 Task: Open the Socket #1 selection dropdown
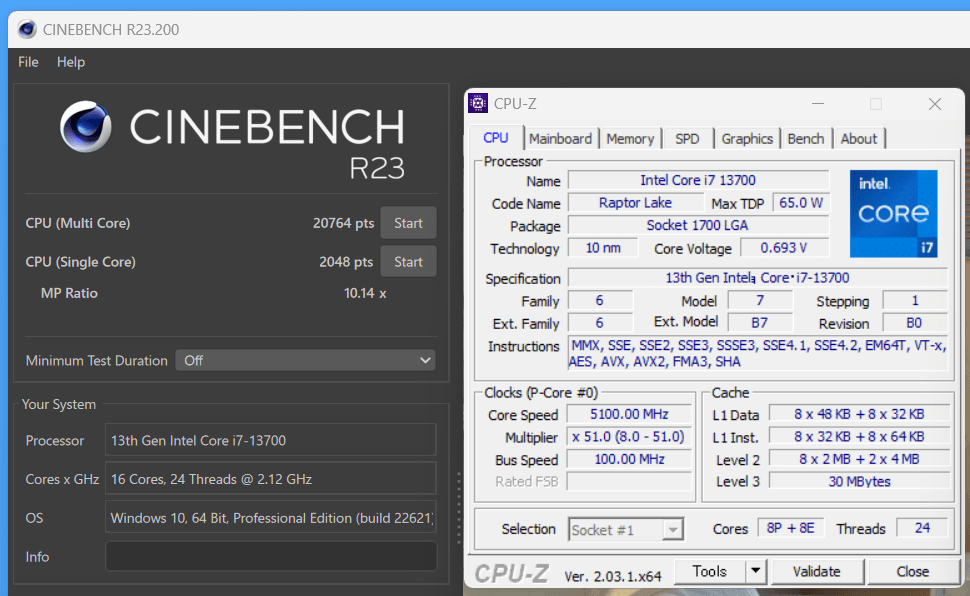(625, 530)
